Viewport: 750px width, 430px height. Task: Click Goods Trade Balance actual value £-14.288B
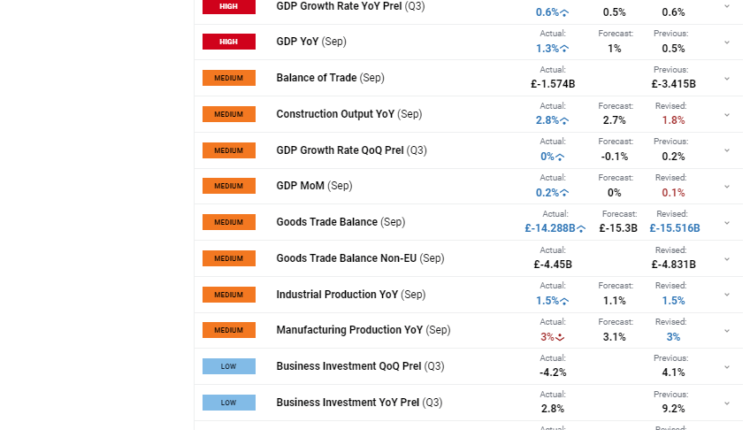pos(550,228)
